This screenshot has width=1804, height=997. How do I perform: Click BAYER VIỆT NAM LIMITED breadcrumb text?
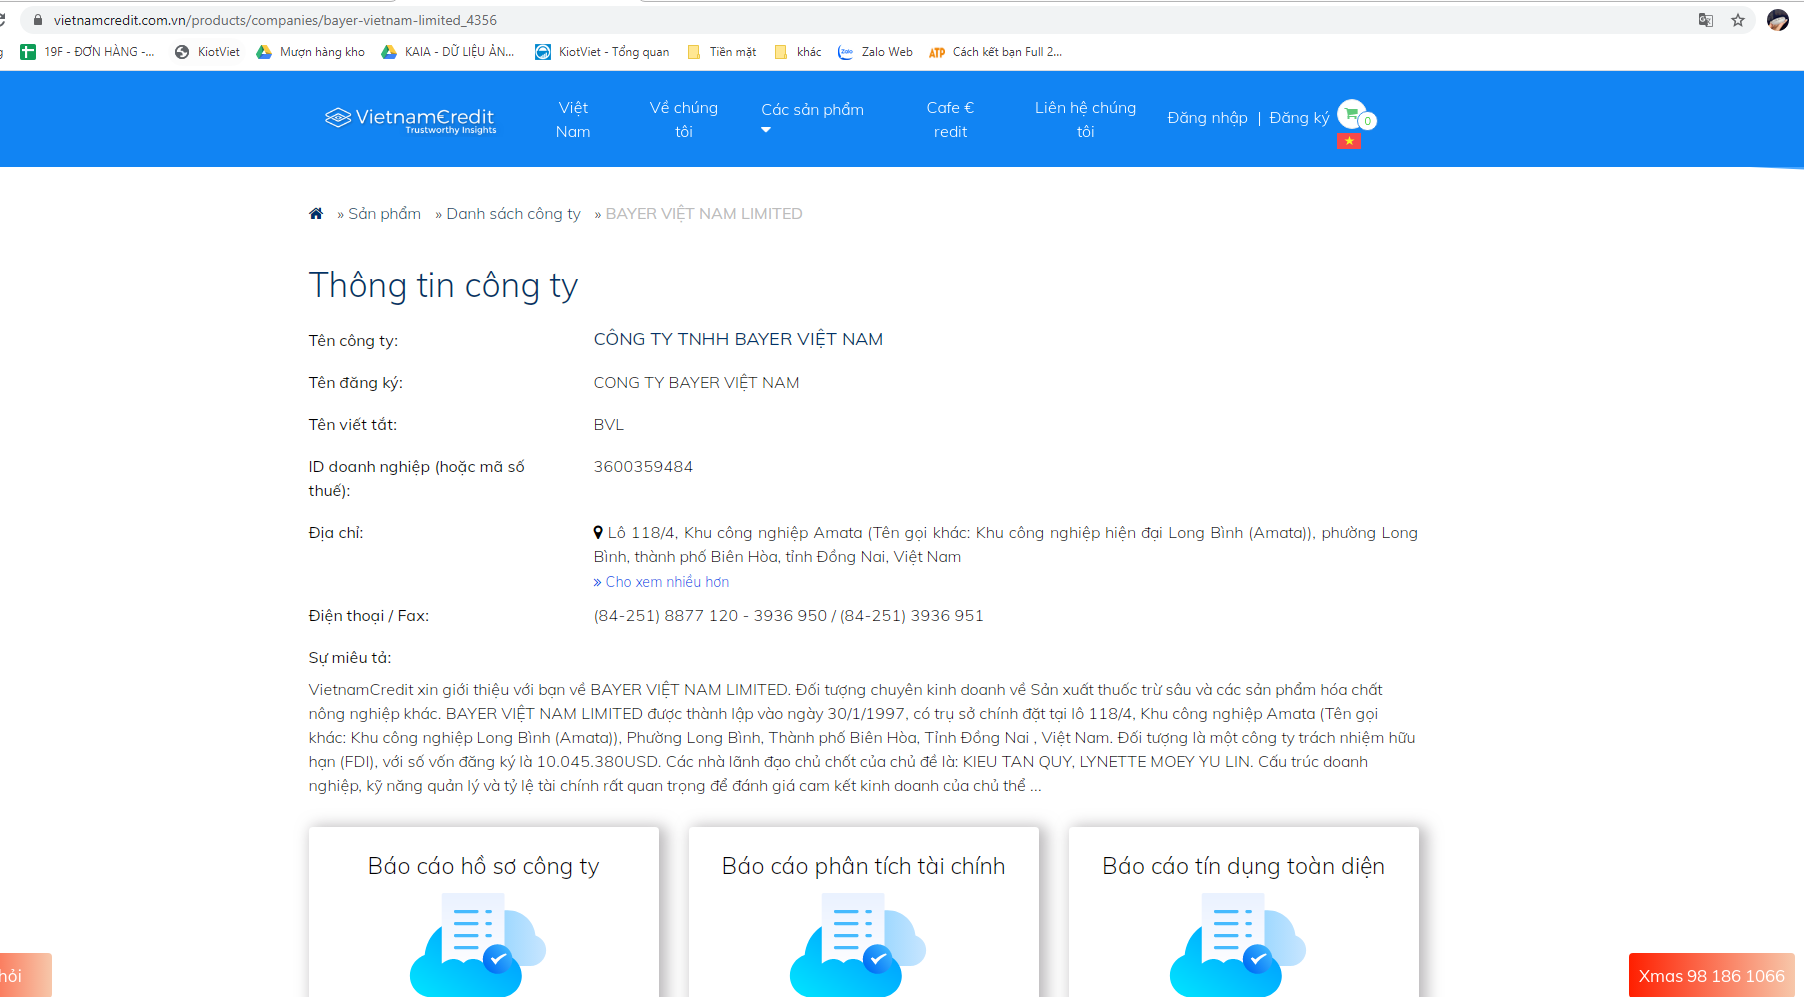pos(704,214)
